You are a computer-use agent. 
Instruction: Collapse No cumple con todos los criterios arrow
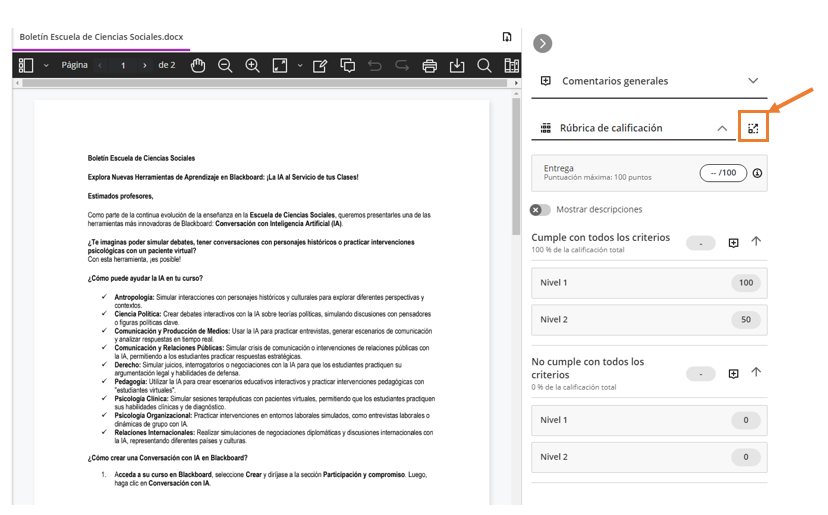(756, 372)
